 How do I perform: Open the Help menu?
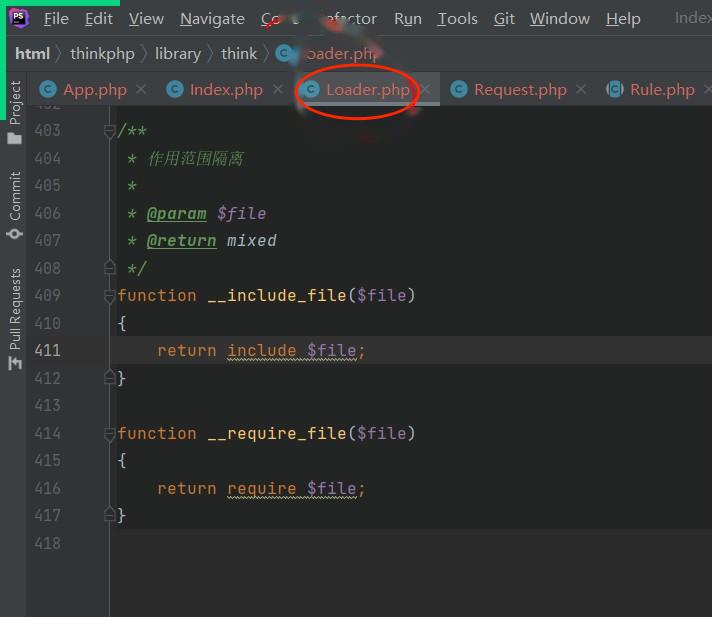[x=623, y=19]
